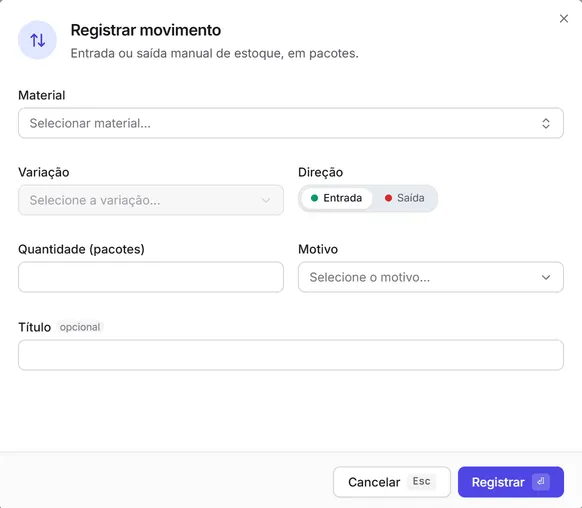The height and width of the screenshot is (508, 582).
Task: Select the Saída direction option
Action: click(x=404, y=198)
